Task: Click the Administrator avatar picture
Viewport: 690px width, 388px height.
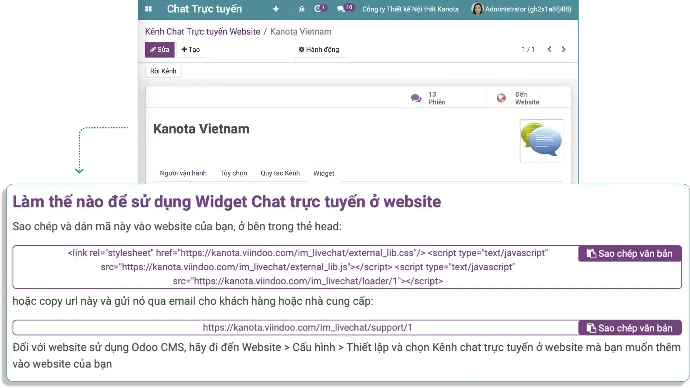Action: [477, 9]
